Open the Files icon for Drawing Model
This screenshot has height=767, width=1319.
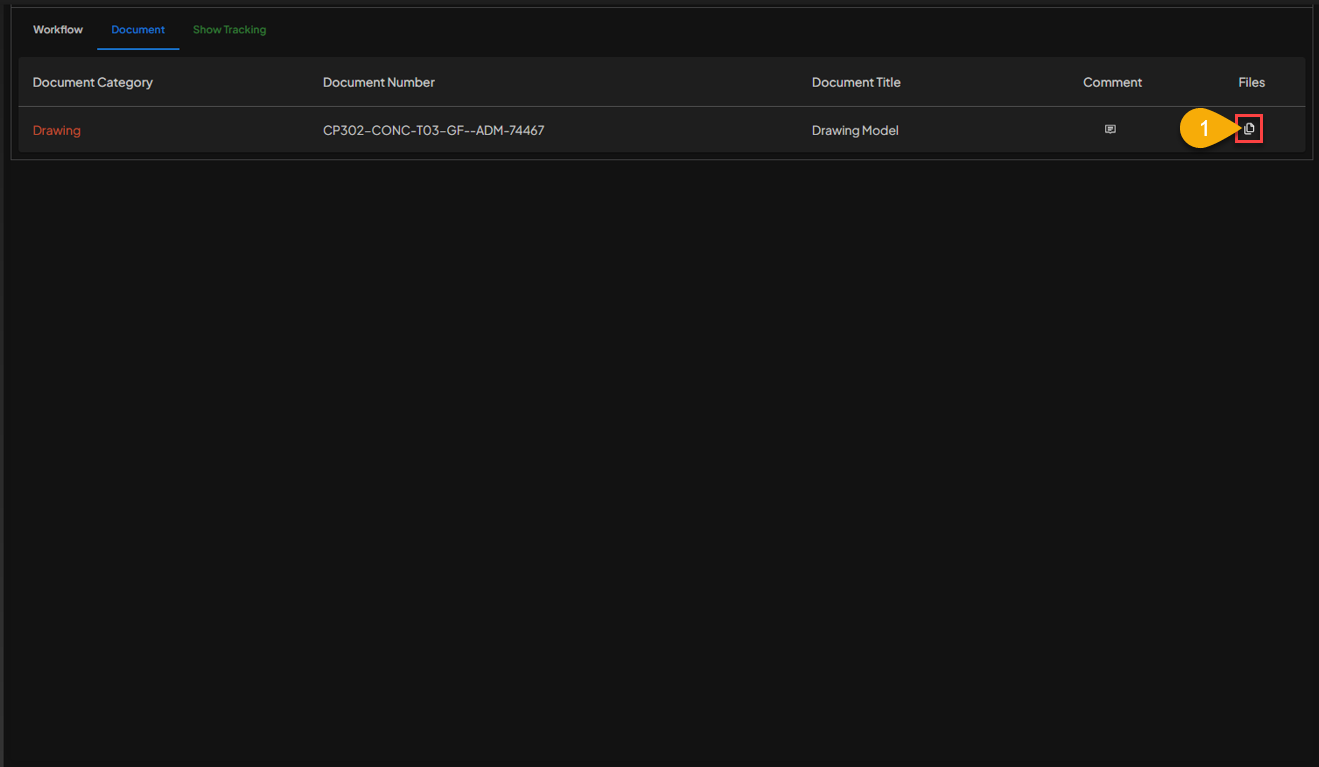tap(1249, 129)
